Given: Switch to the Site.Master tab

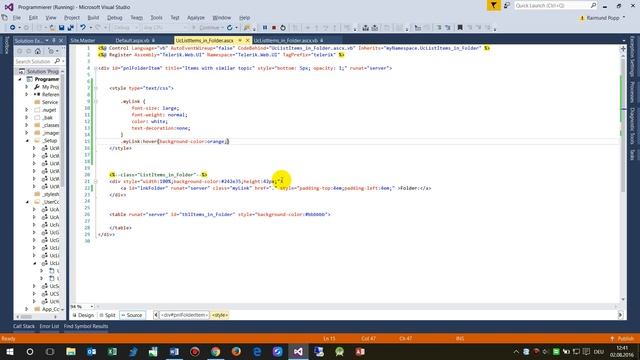Looking at the screenshot, I should [83, 40].
